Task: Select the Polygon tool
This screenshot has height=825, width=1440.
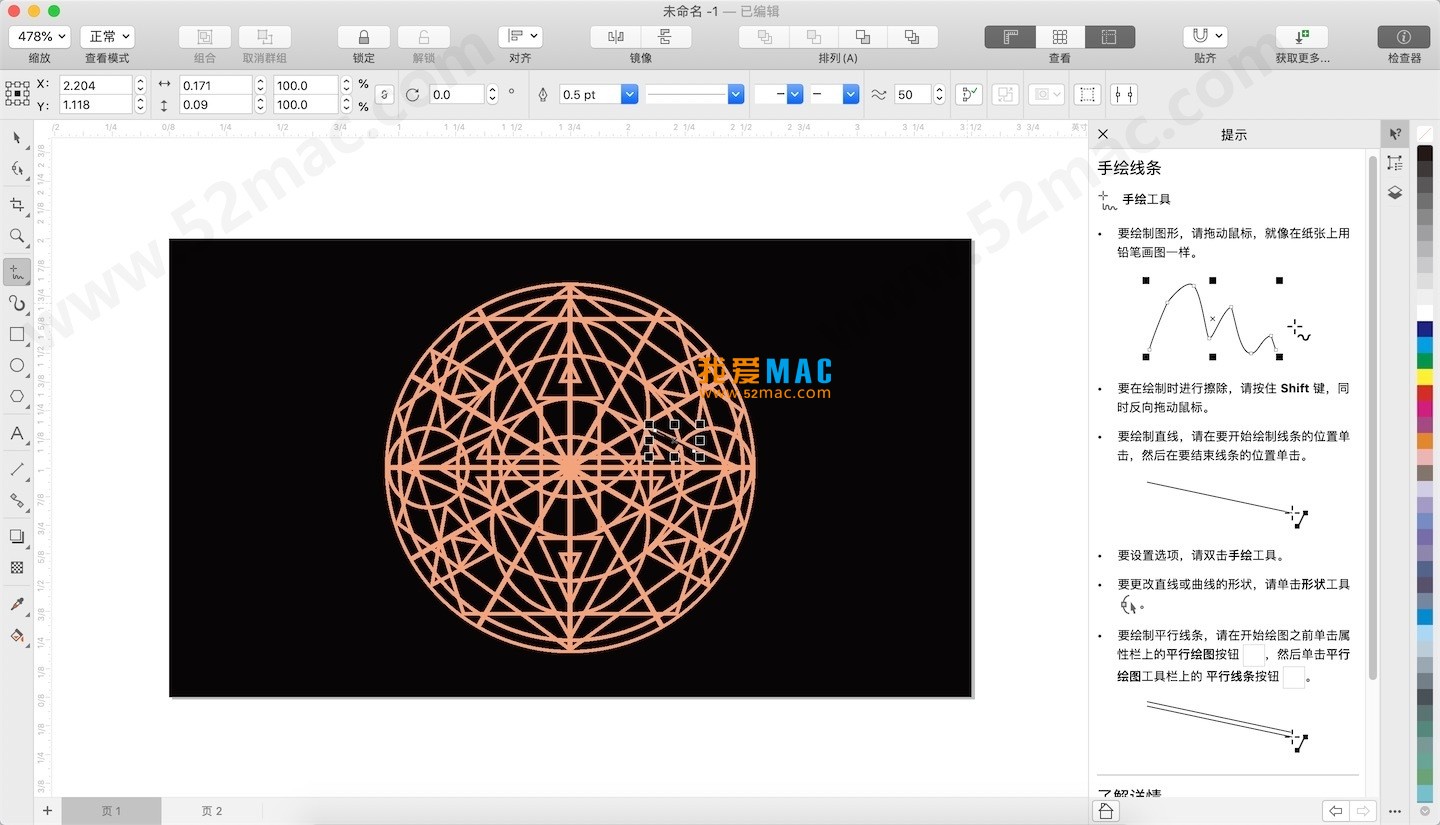Action: (x=17, y=396)
